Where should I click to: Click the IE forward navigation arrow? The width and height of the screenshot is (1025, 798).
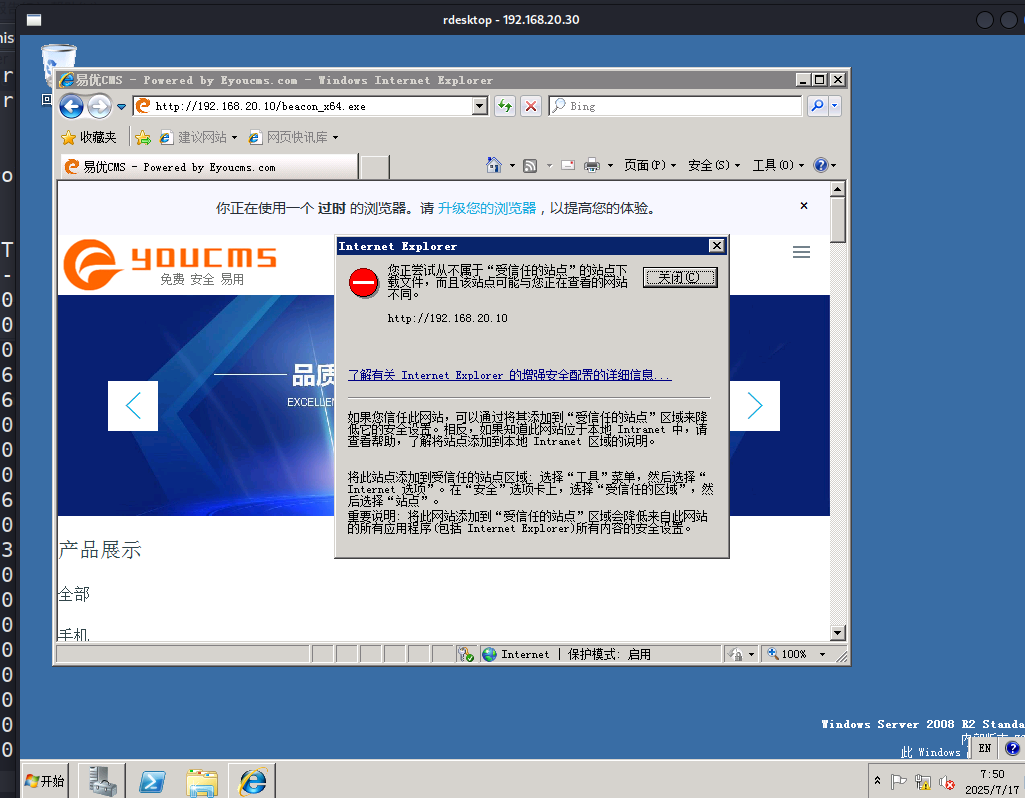pos(99,106)
